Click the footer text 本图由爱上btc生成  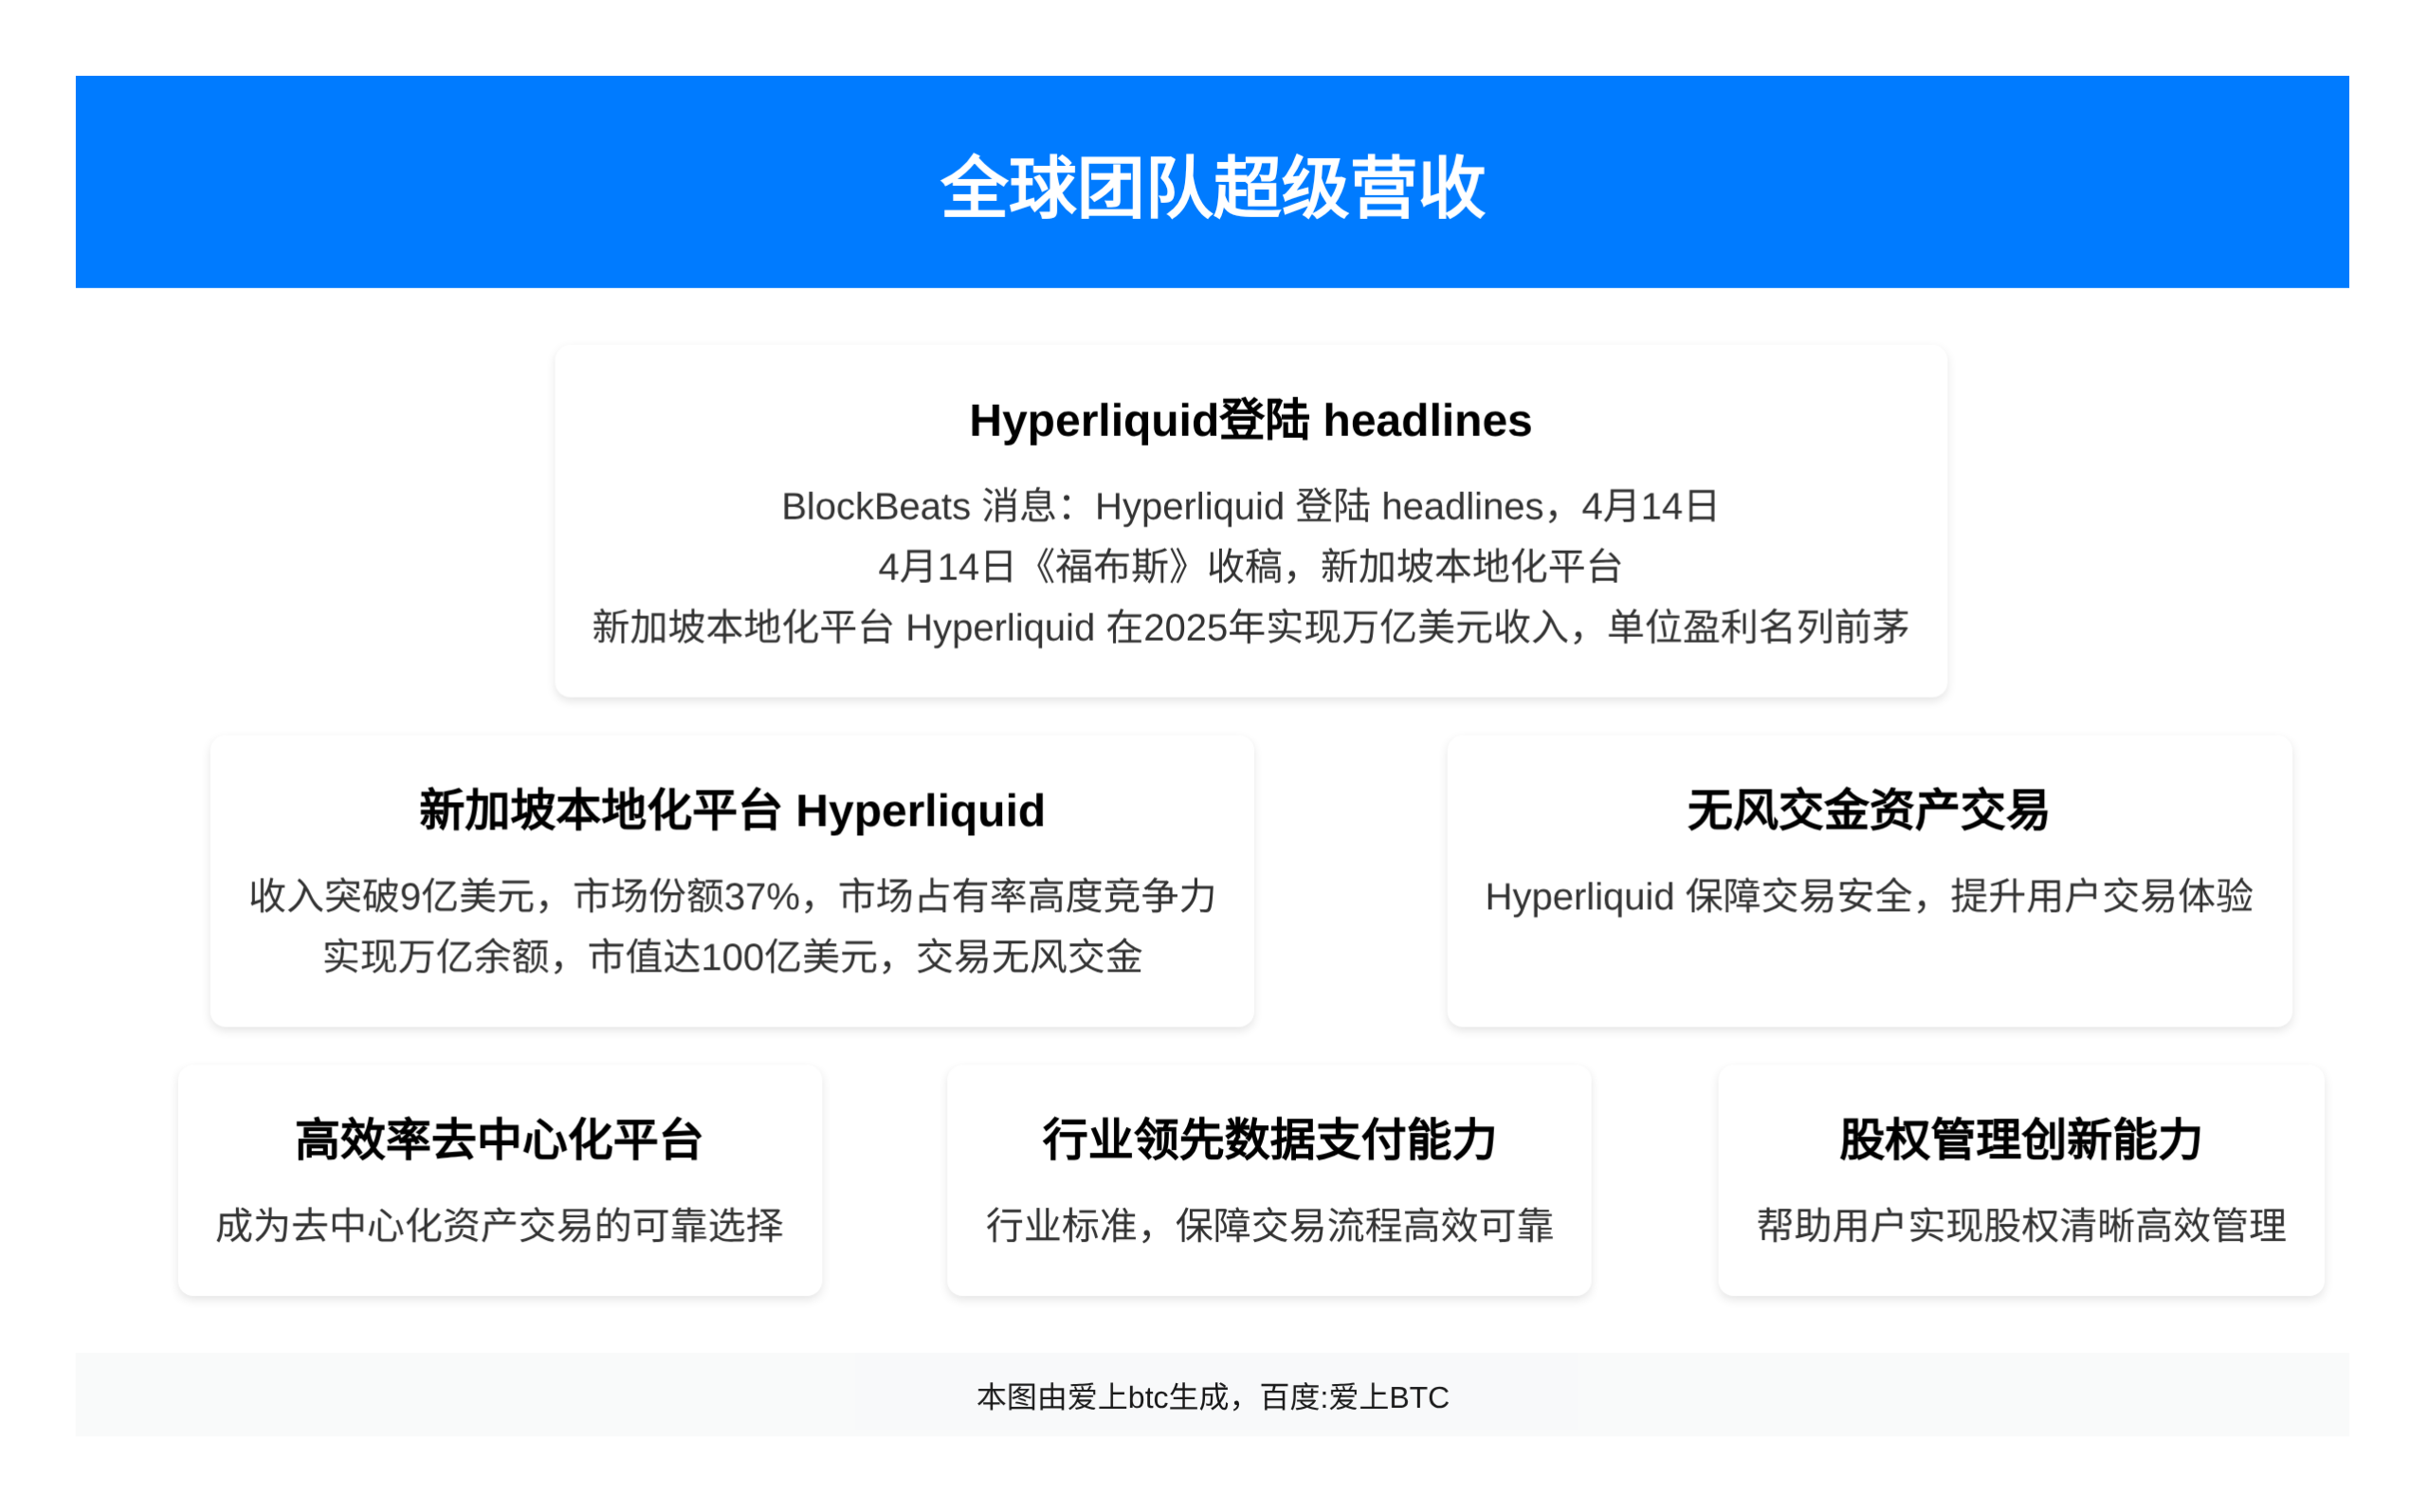point(1213,1397)
